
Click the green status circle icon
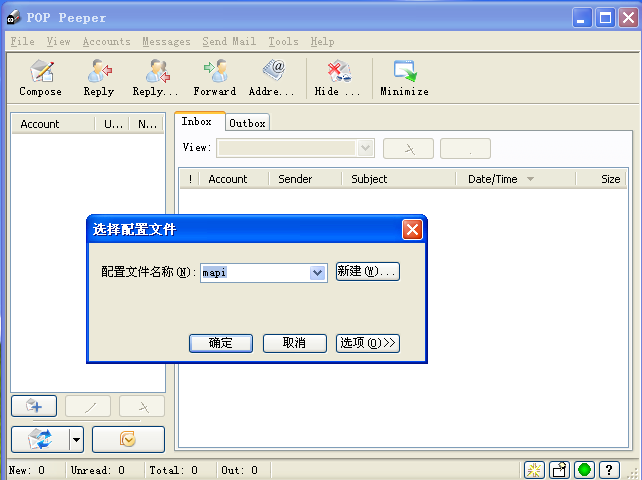[x=584, y=470]
